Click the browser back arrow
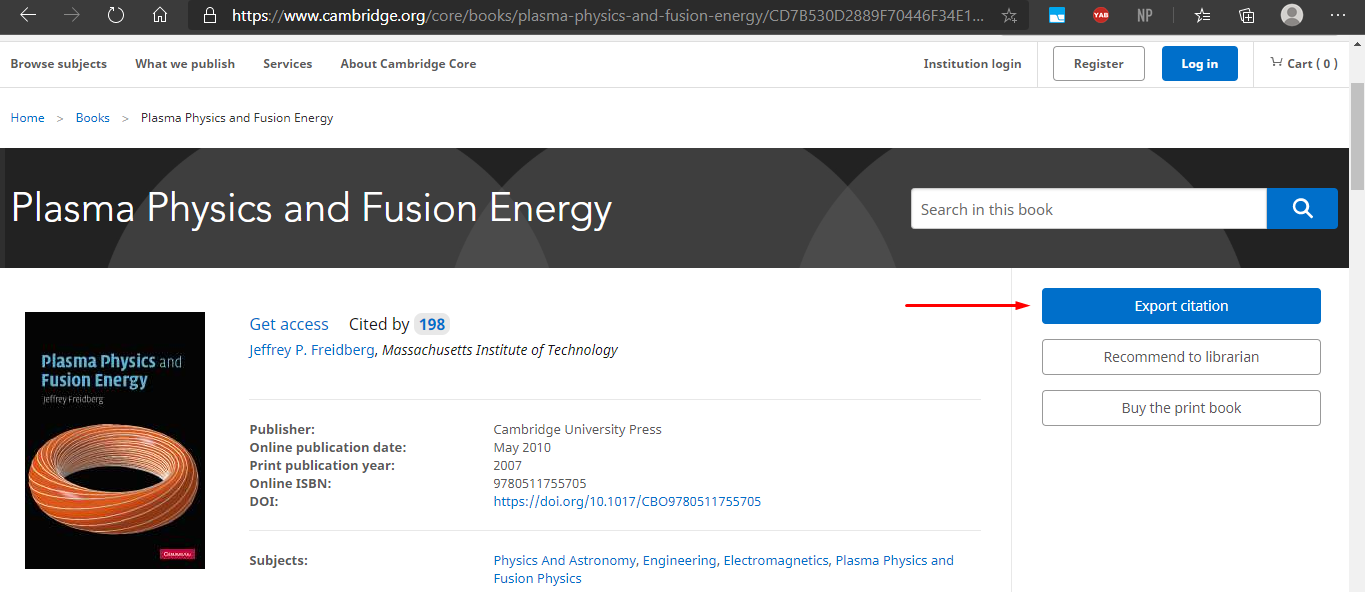The height and width of the screenshot is (592, 1365). click(28, 15)
